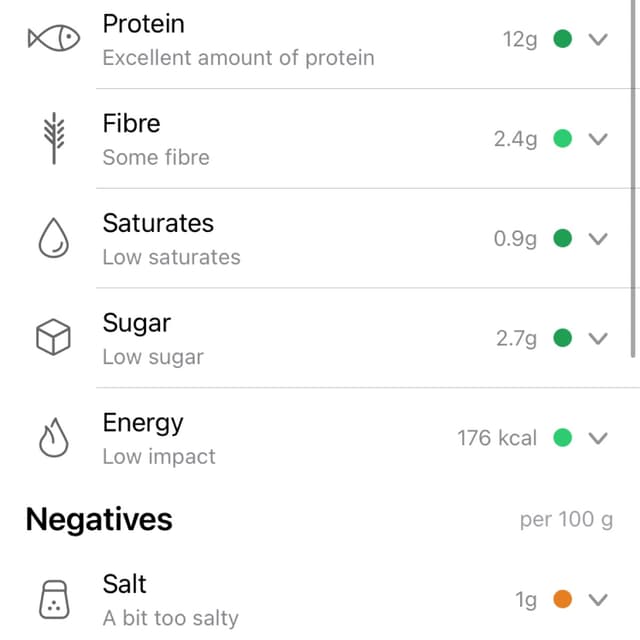Expand the Fibre row chevron
640x640 pixels.
pos(598,139)
